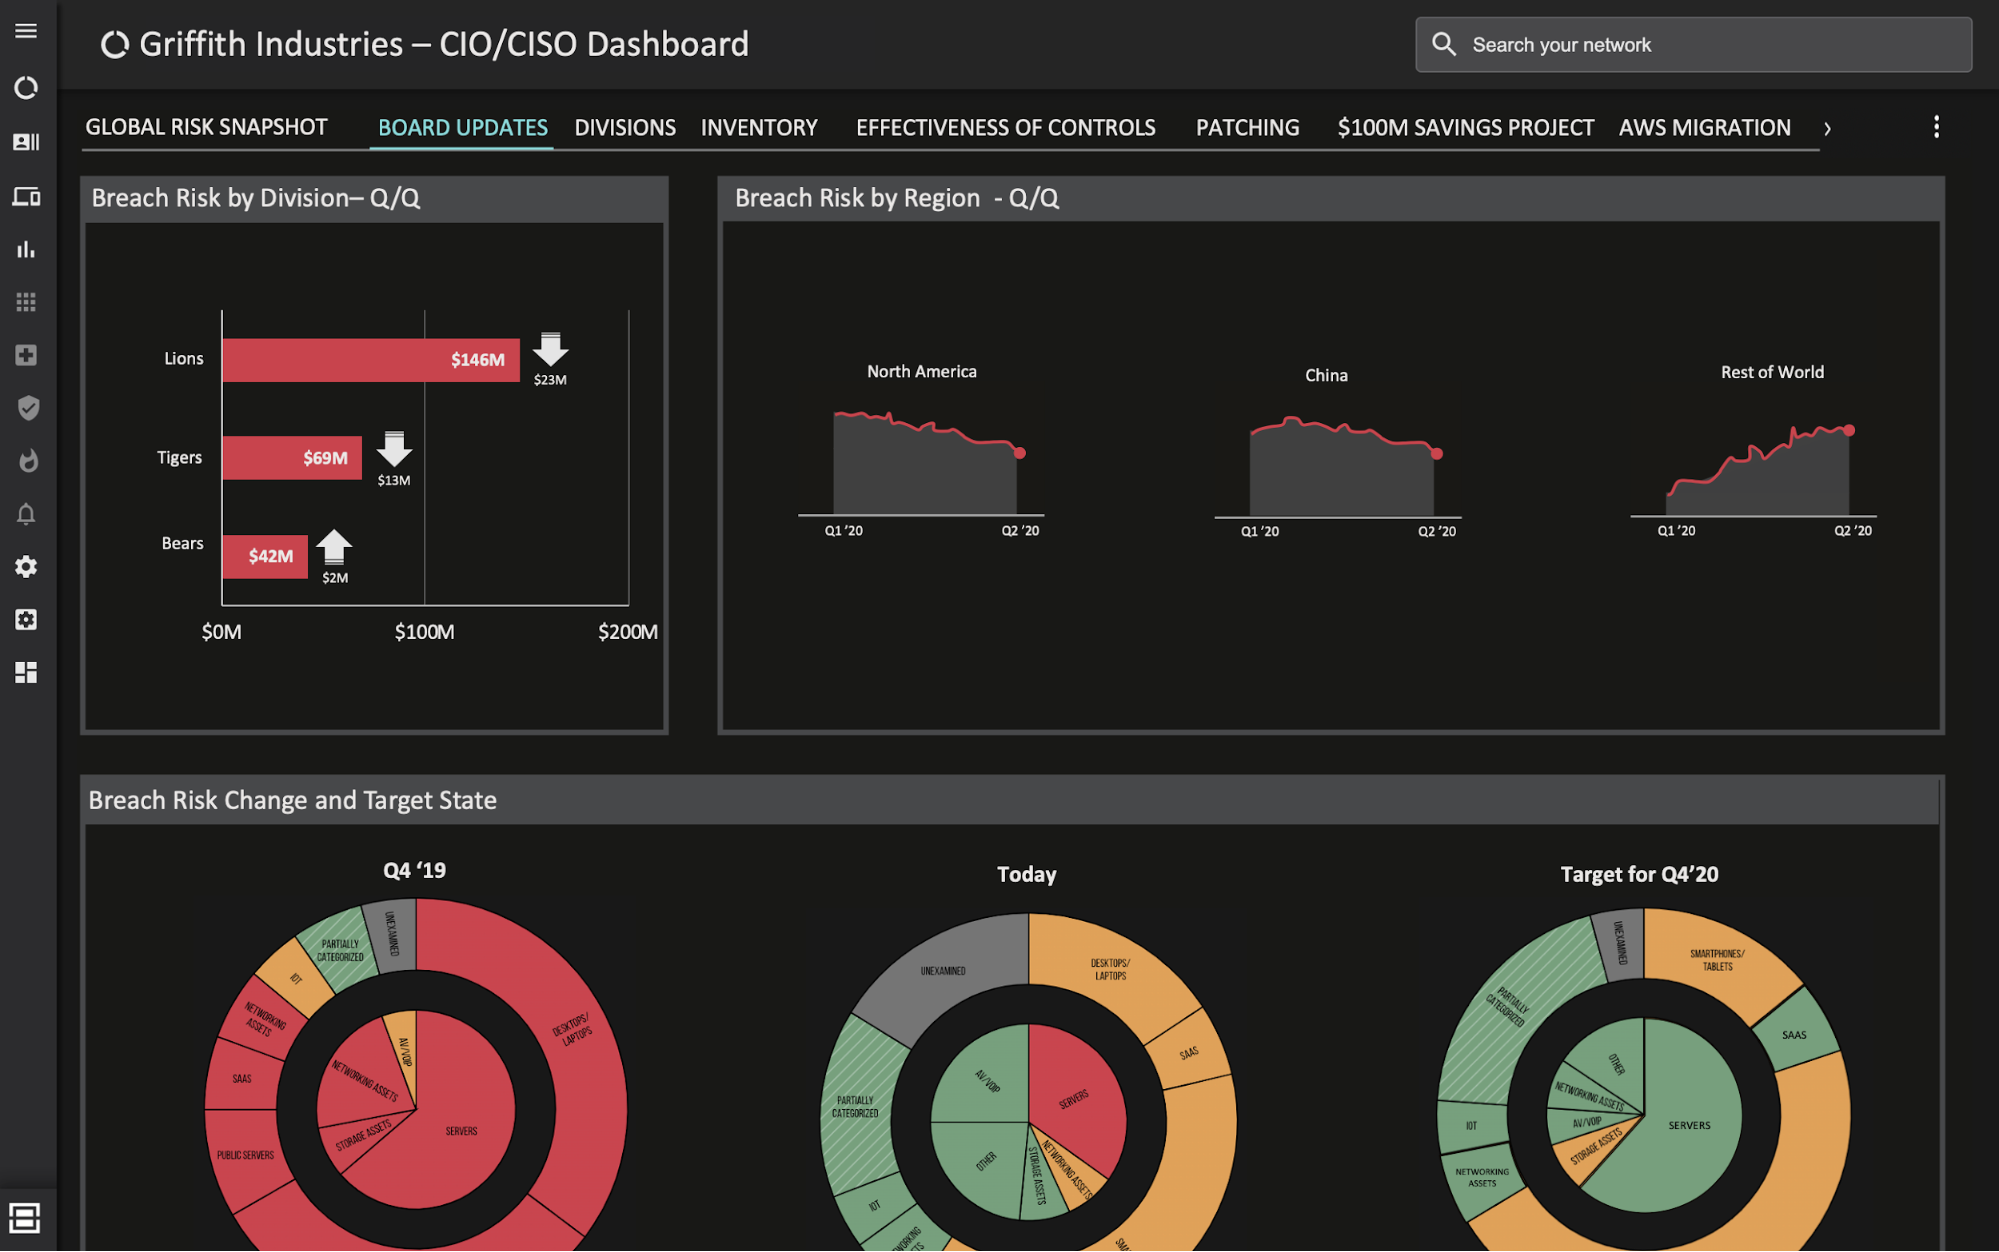Open the contacts card icon in the sidebar
This screenshot has width=1999, height=1252.
[x=26, y=142]
